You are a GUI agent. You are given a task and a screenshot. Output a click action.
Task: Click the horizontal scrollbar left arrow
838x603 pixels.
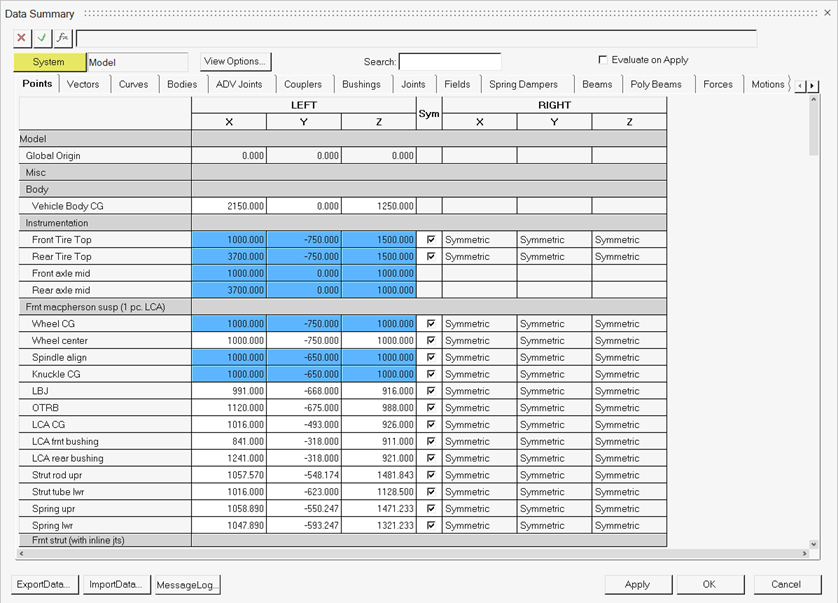coord(23,554)
